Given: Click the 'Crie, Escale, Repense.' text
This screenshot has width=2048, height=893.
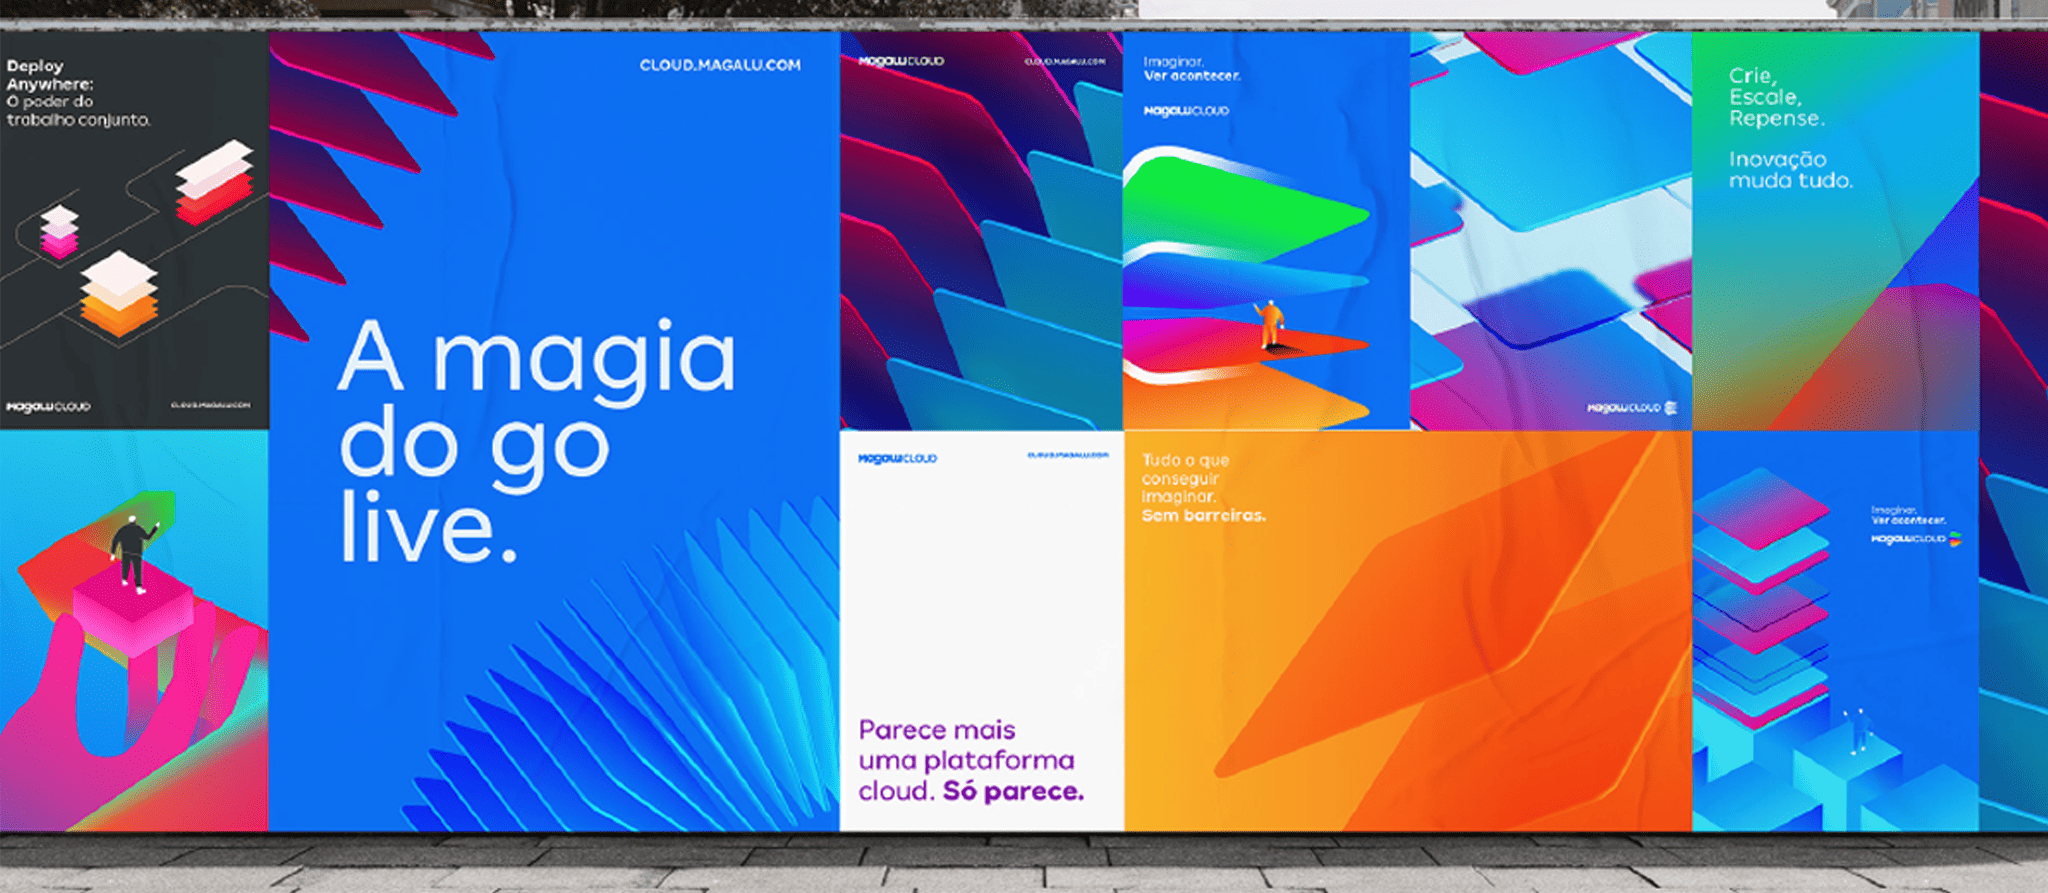Looking at the screenshot, I should [1776, 97].
